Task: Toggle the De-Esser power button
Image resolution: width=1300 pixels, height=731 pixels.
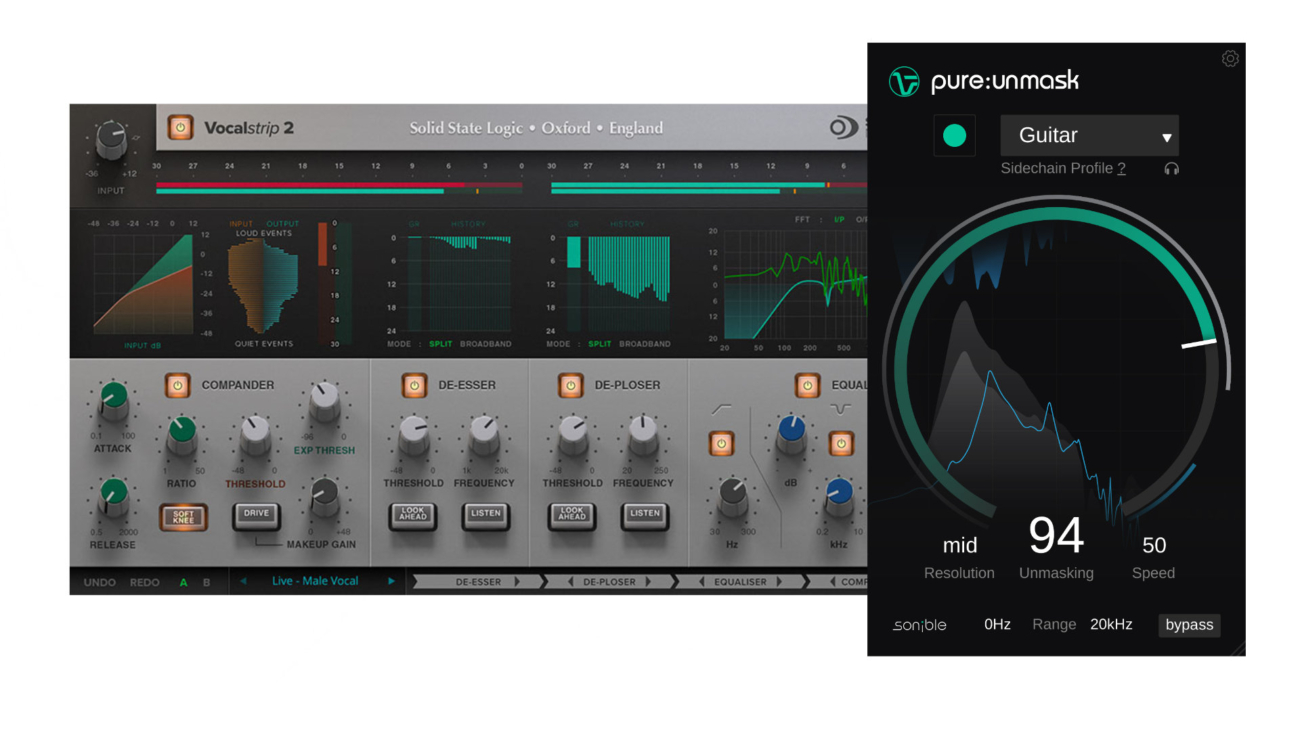Action: click(414, 385)
